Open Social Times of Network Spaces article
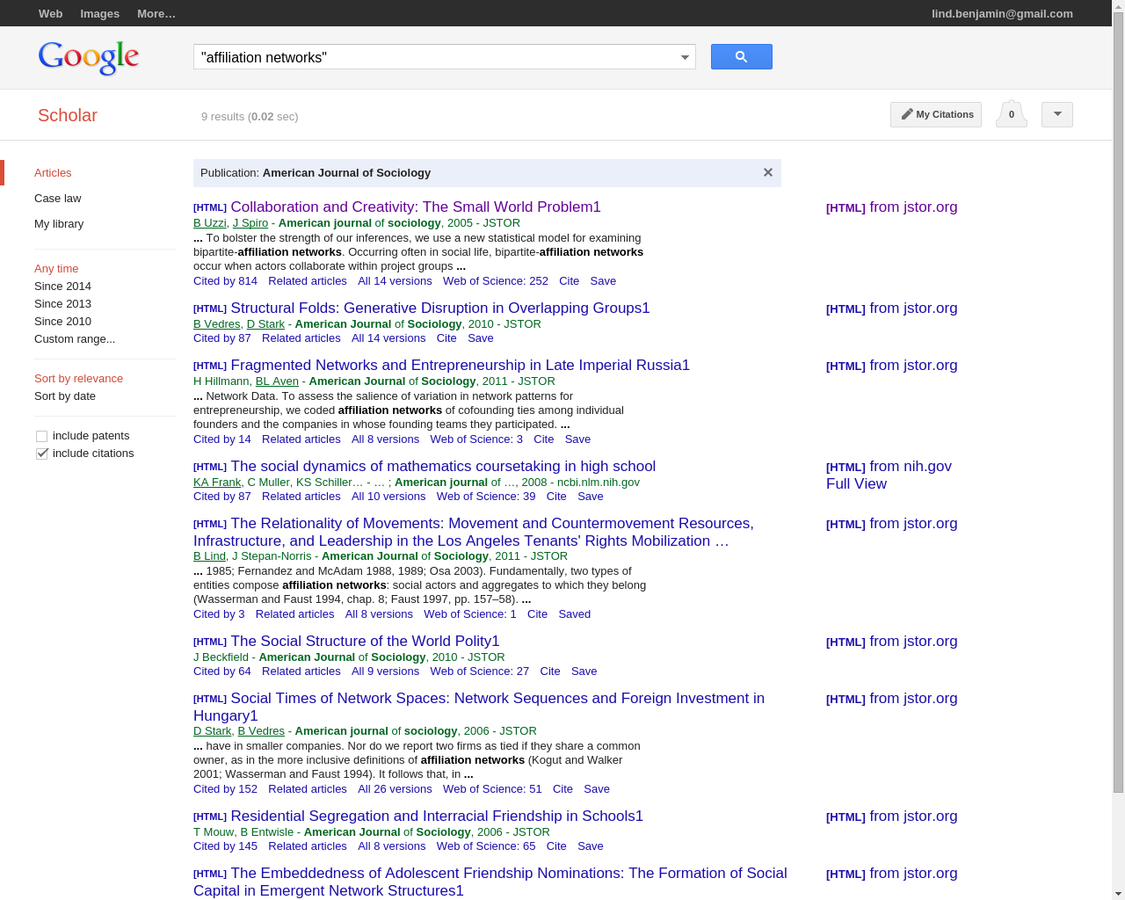The image size is (1125, 900). point(479,707)
